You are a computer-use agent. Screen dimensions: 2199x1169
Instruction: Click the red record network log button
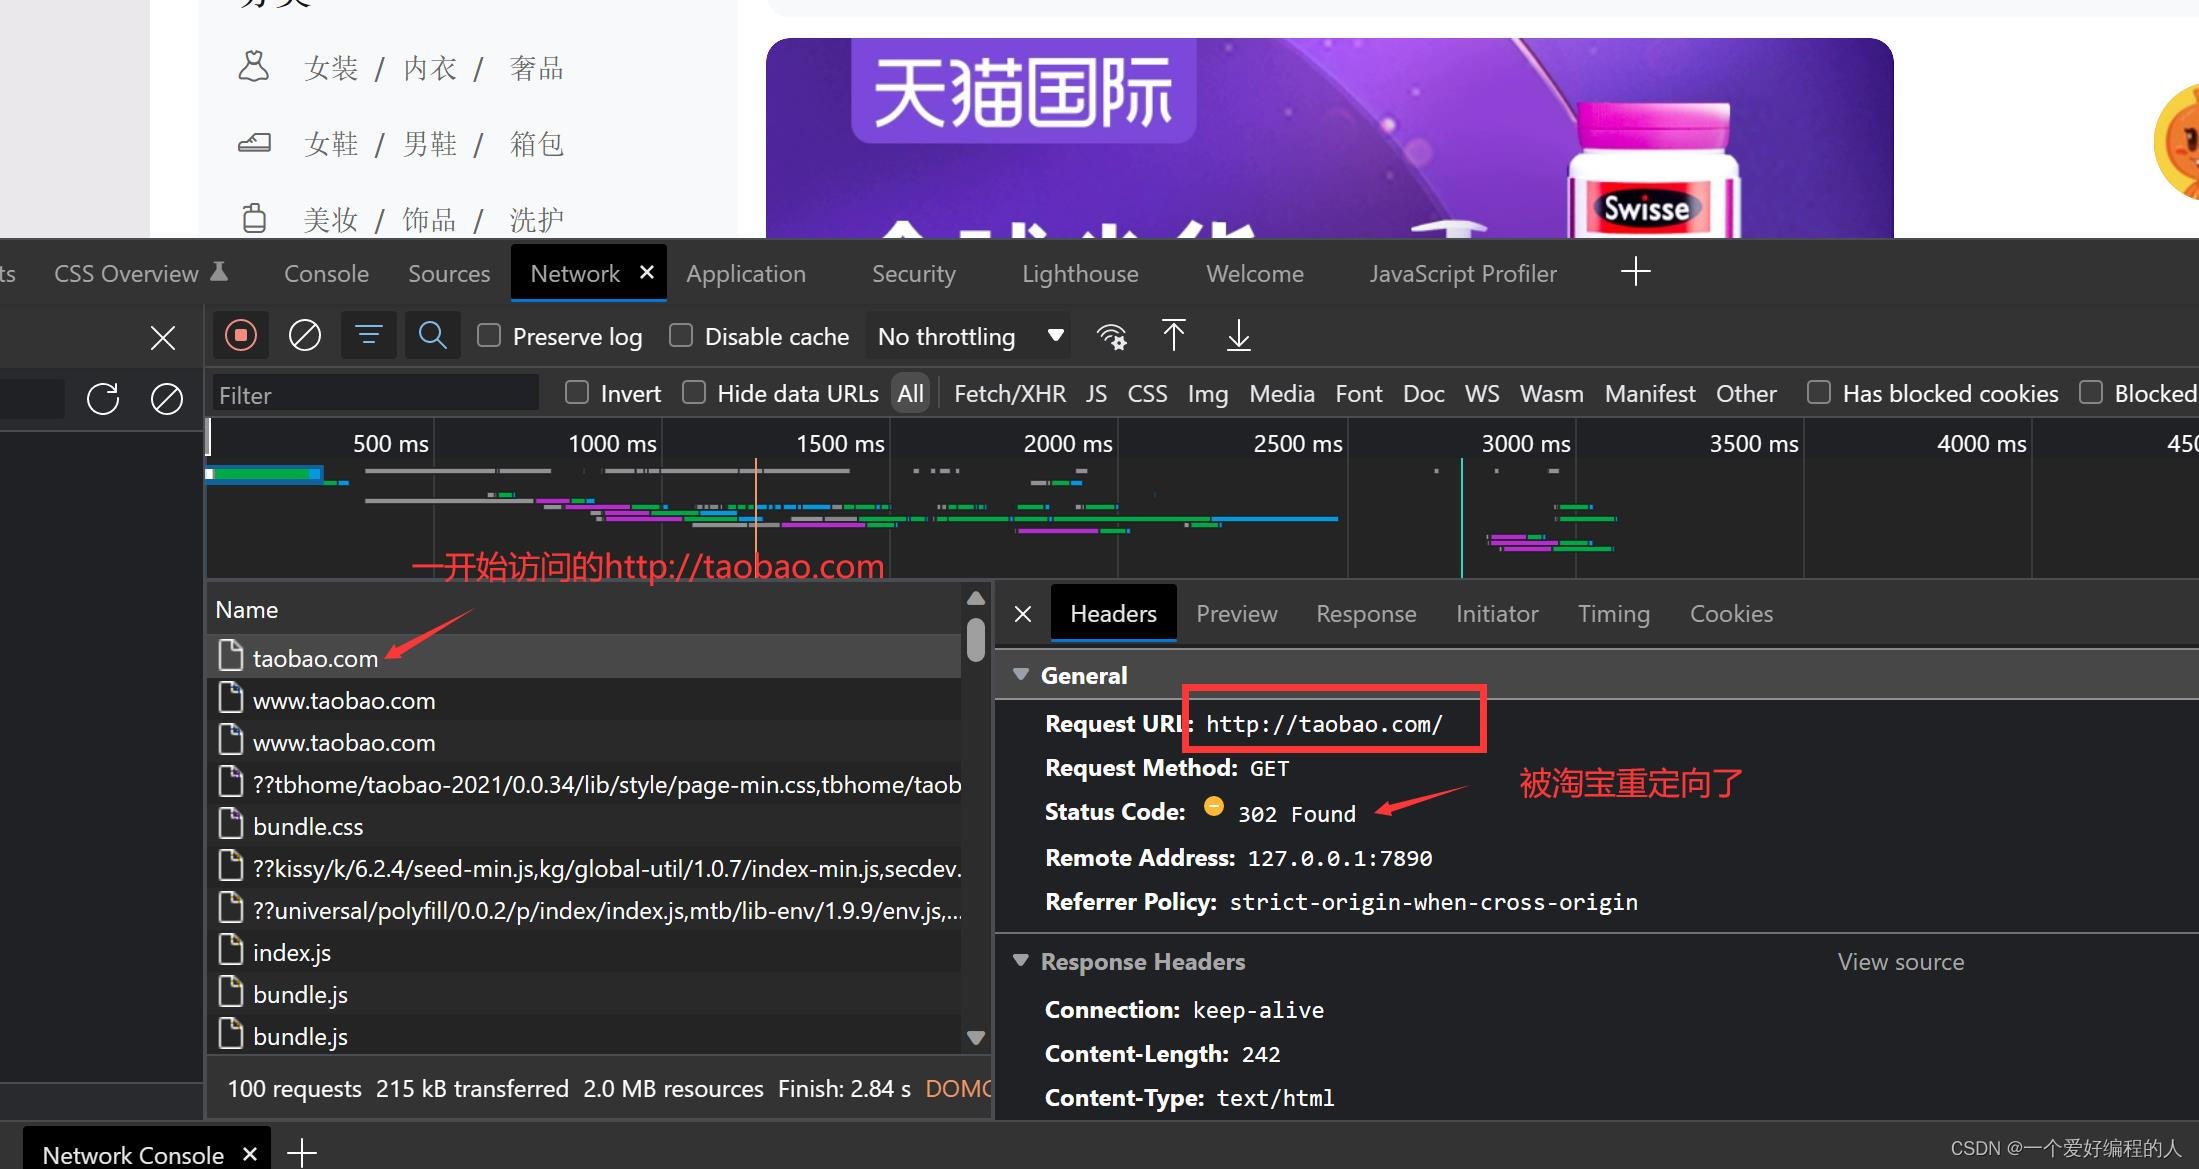click(240, 335)
